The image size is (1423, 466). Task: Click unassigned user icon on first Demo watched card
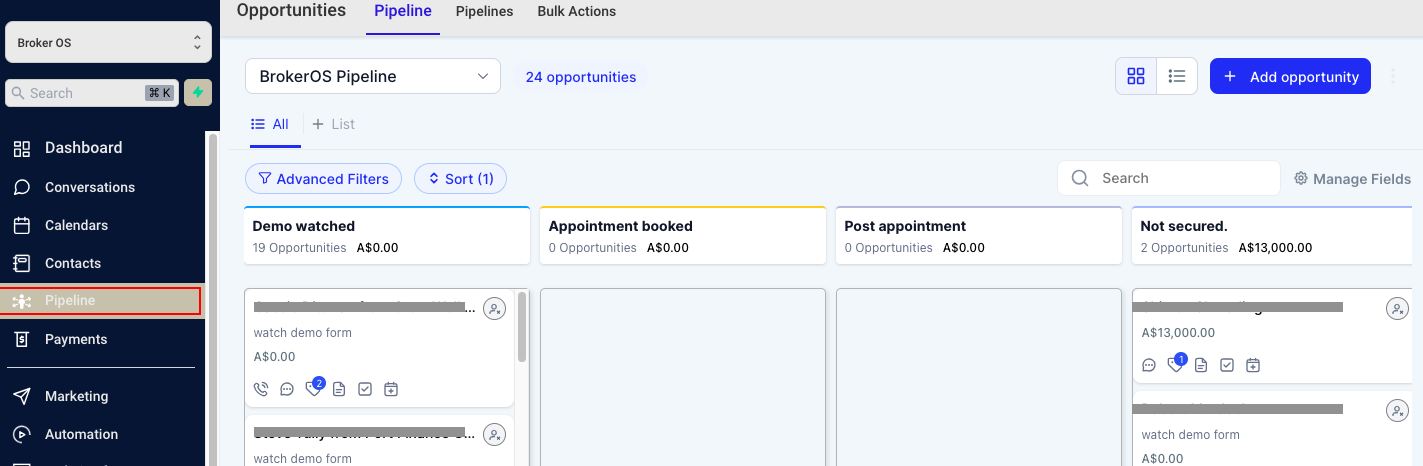tap(494, 309)
